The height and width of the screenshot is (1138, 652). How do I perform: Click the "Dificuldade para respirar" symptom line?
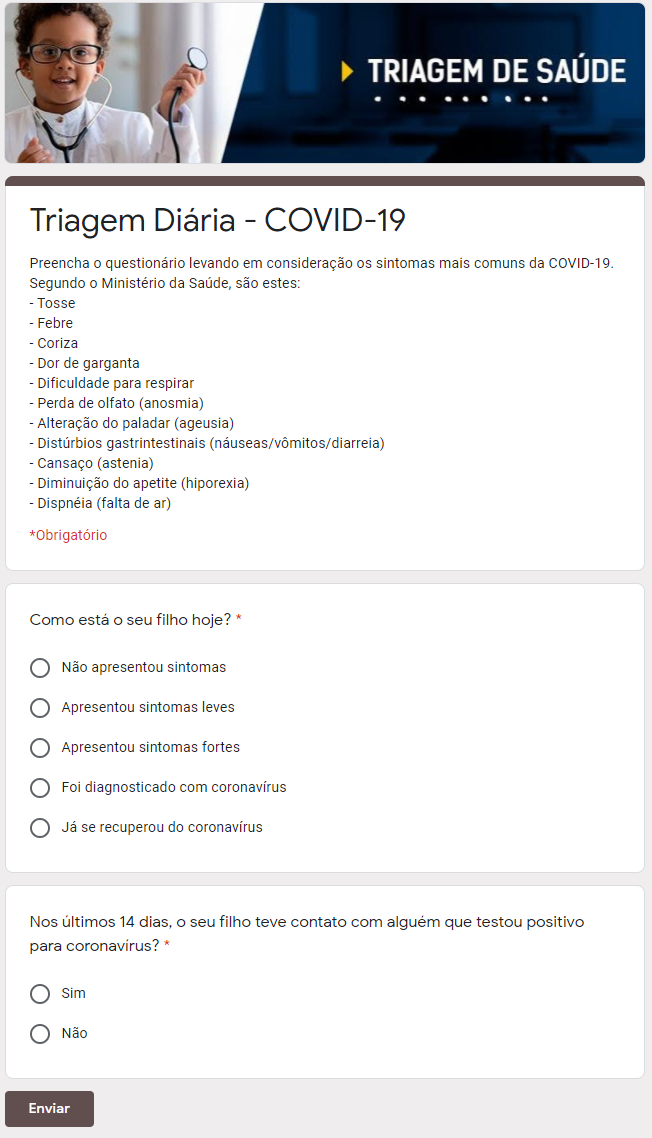coord(112,383)
